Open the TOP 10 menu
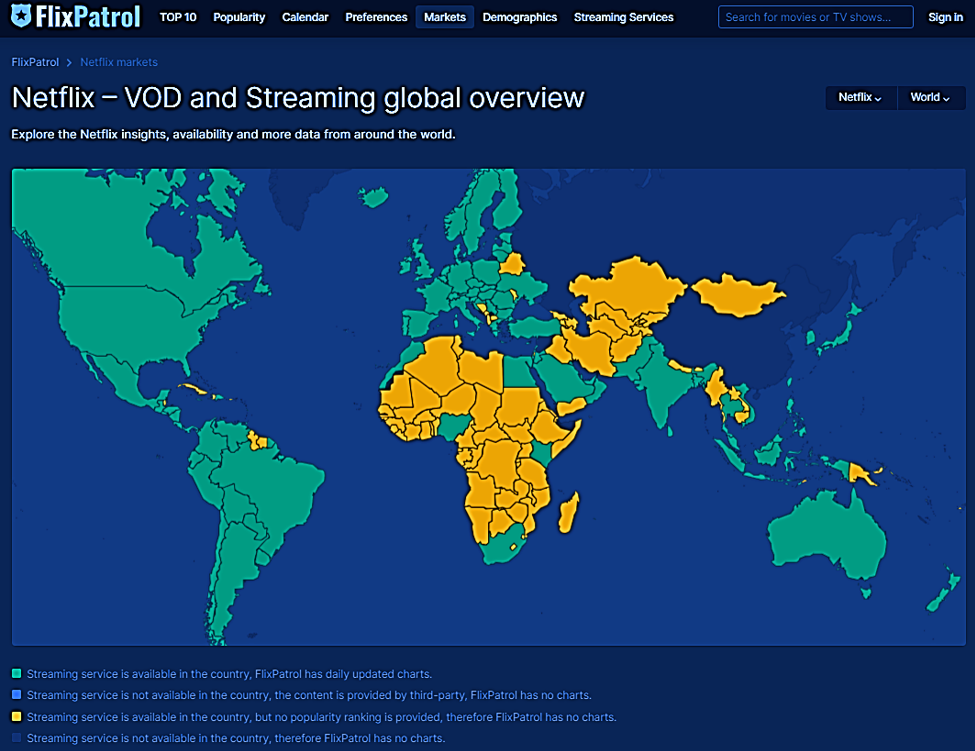 [x=178, y=17]
